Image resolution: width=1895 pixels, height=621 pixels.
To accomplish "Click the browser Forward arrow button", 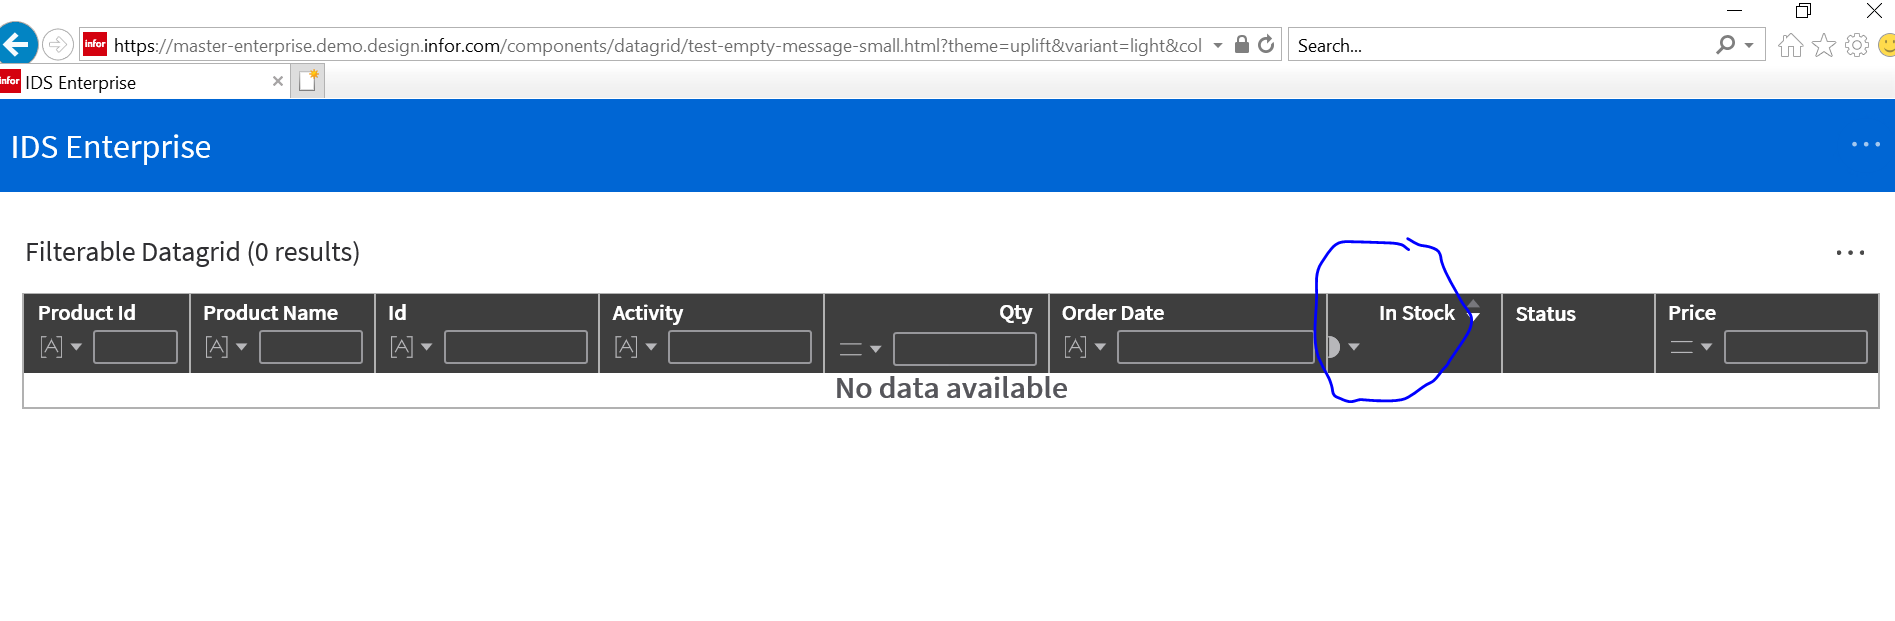I will (58, 45).
